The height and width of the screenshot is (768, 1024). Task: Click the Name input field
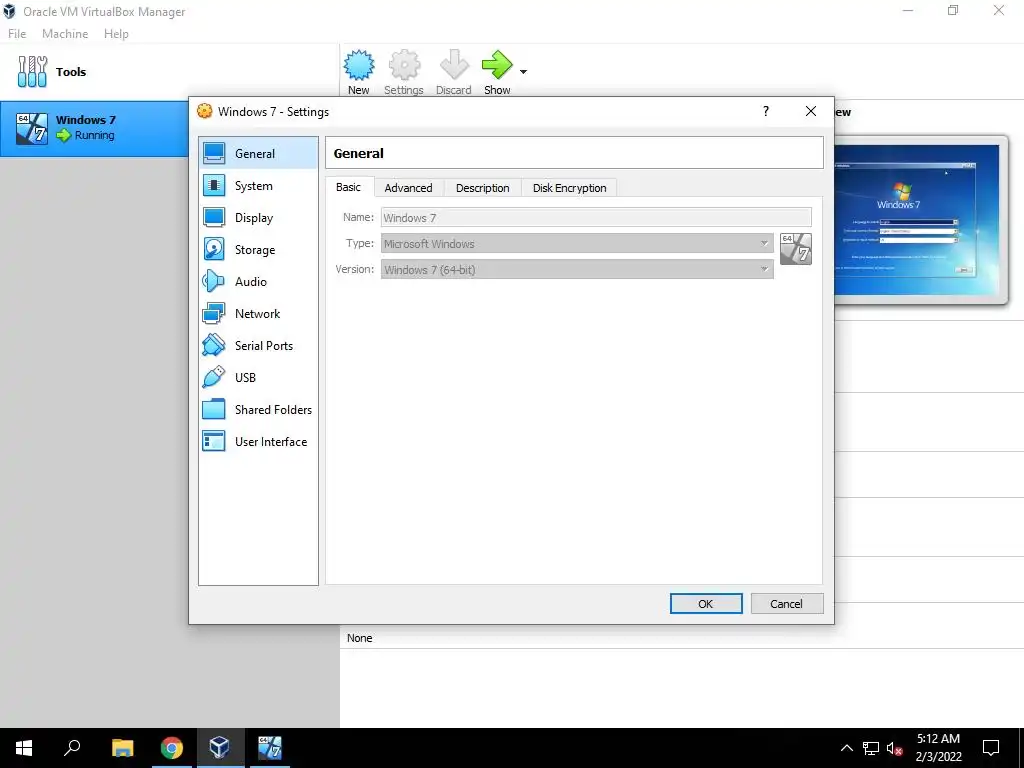coord(596,217)
